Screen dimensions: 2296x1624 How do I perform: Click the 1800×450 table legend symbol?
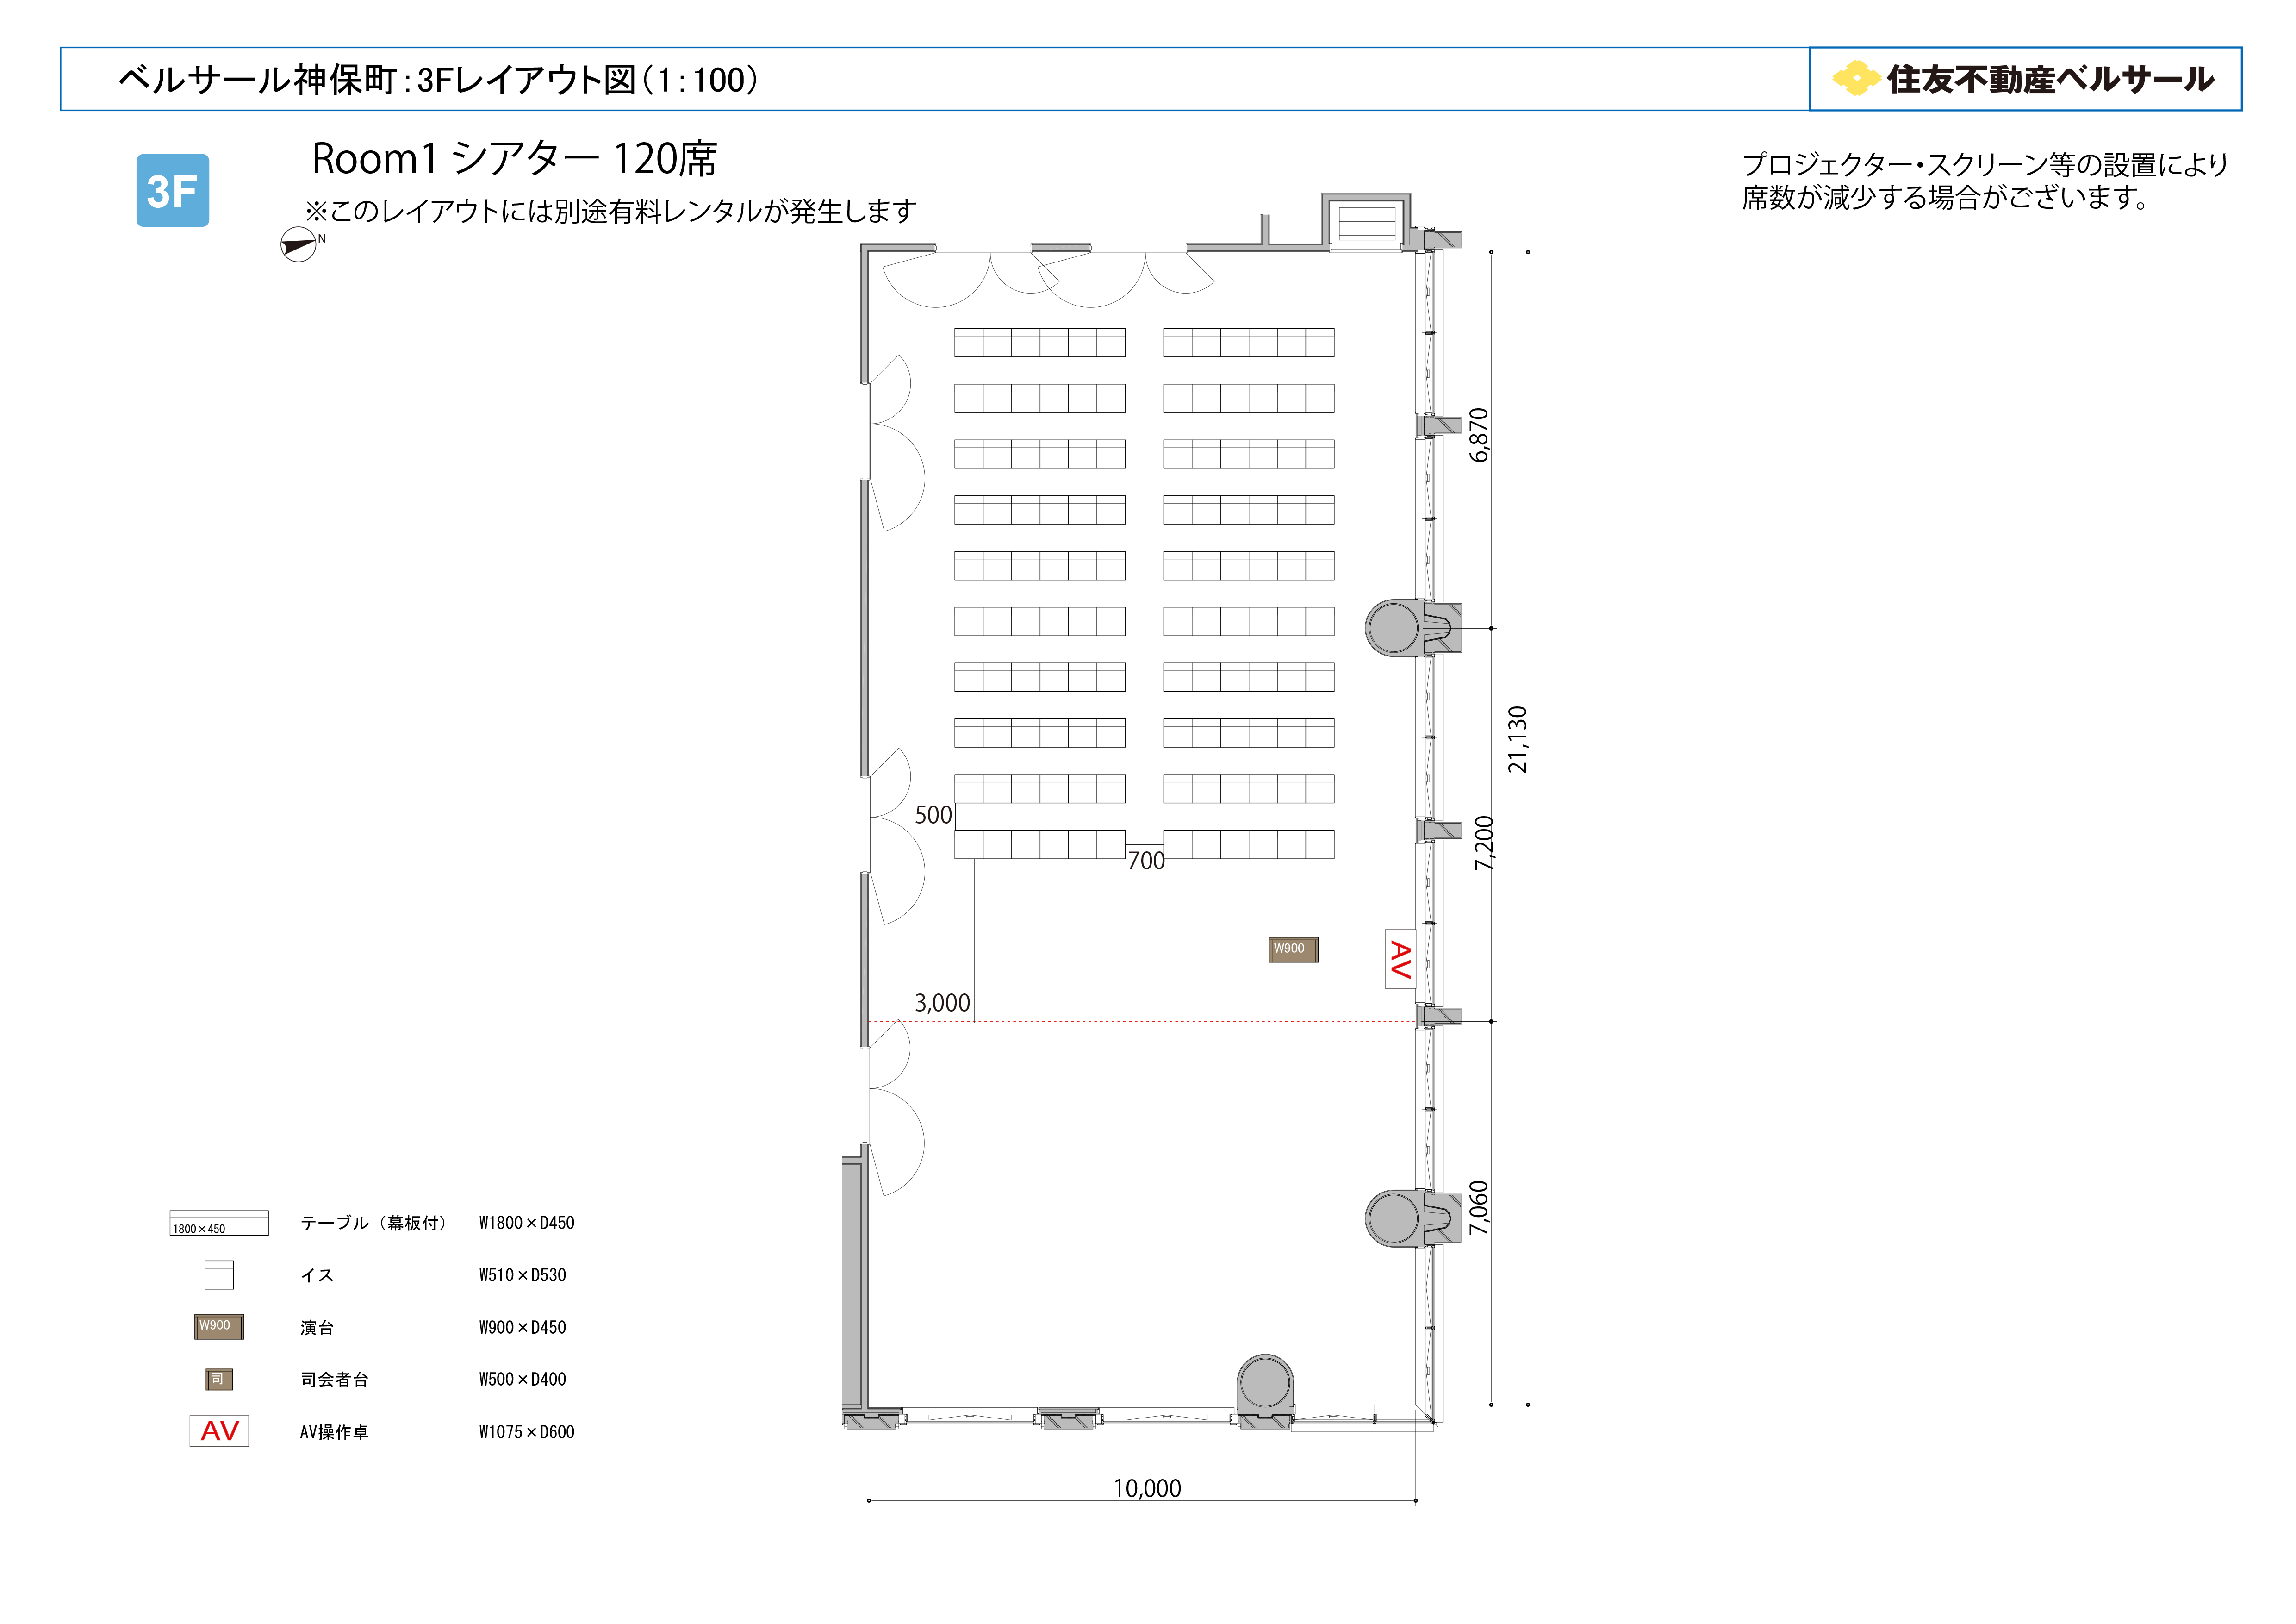(x=219, y=1223)
